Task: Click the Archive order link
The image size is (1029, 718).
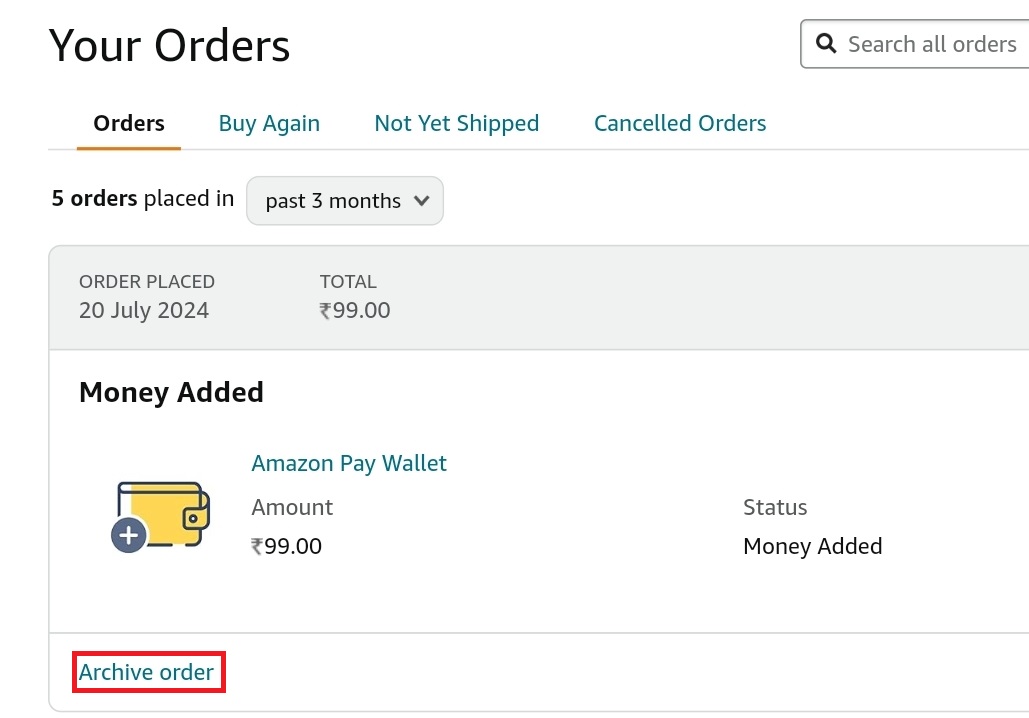Action: click(146, 672)
